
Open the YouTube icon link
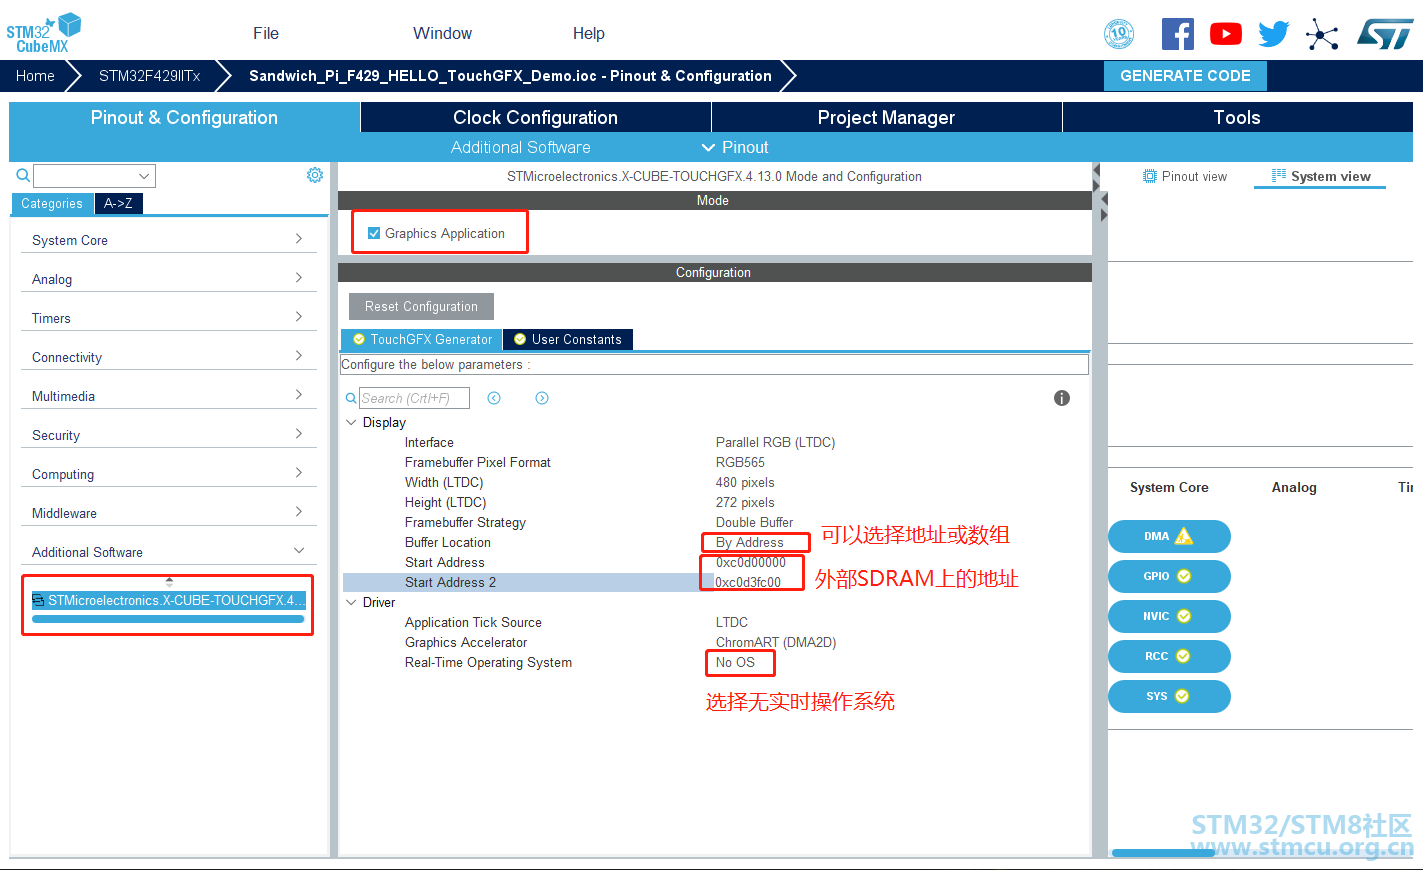[1226, 34]
